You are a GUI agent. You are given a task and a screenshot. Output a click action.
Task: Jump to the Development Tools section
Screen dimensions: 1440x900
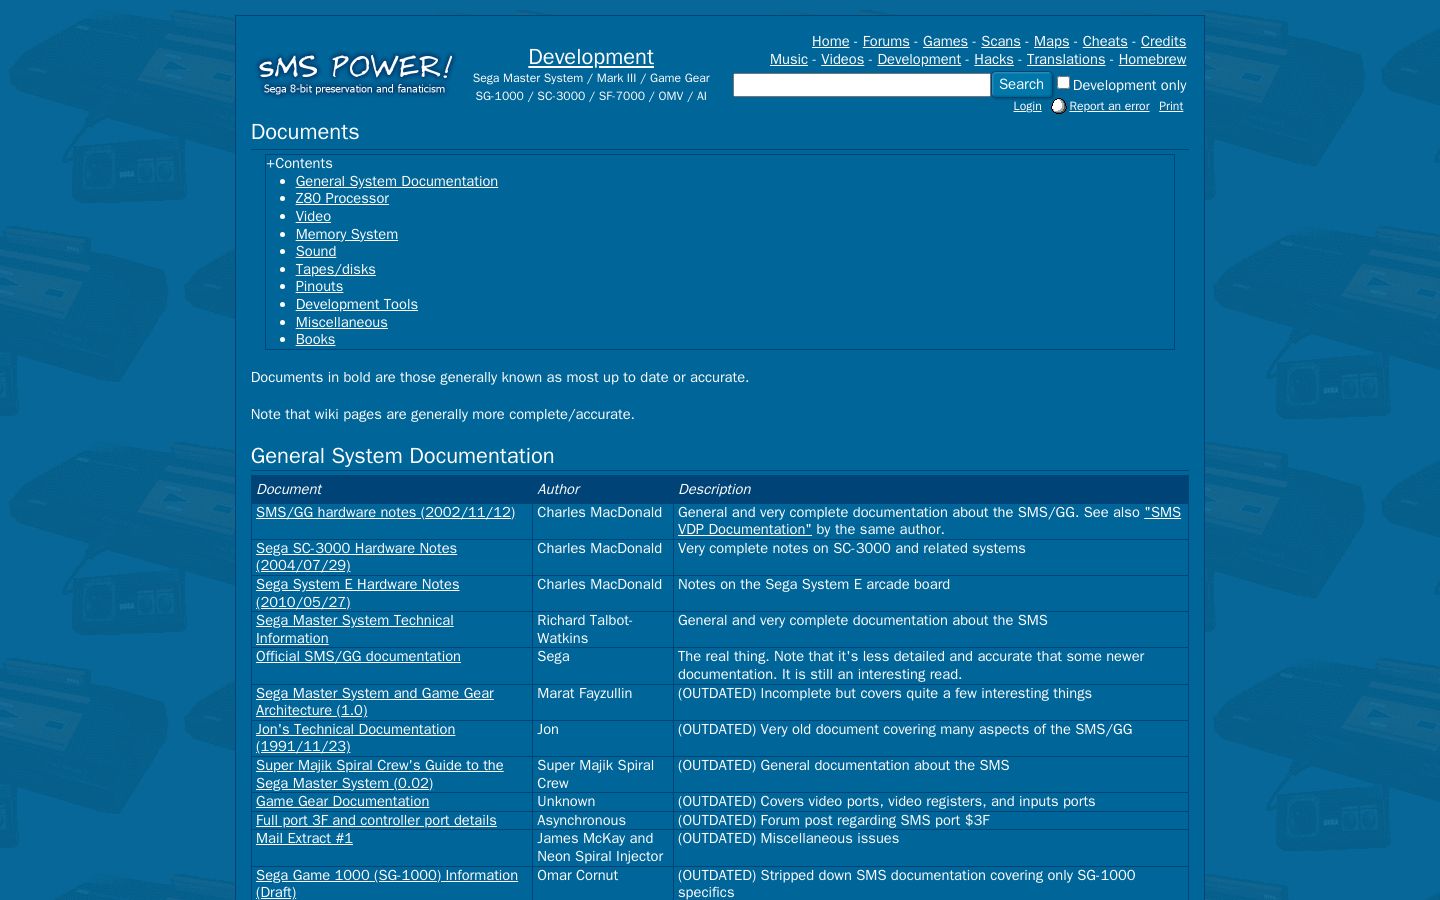click(x=357, y=304)
